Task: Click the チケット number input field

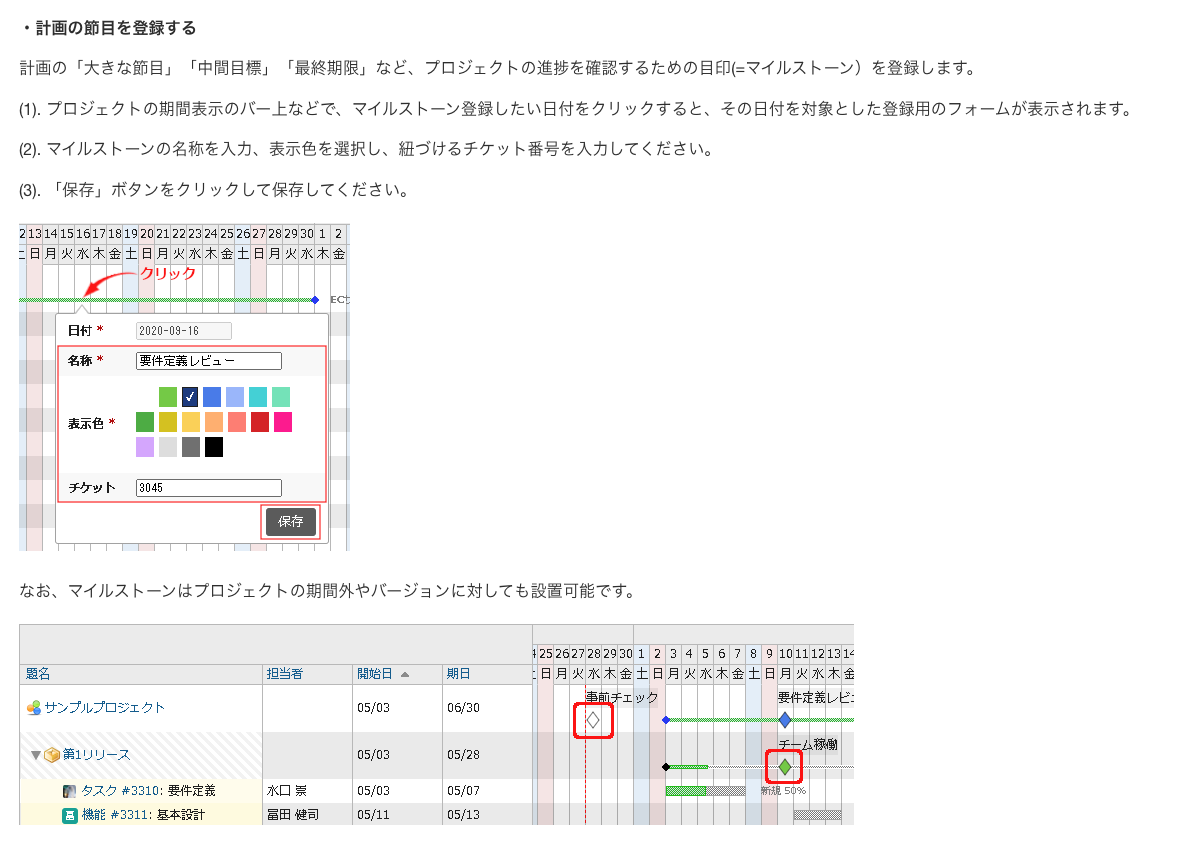Action: coord(209,488)
